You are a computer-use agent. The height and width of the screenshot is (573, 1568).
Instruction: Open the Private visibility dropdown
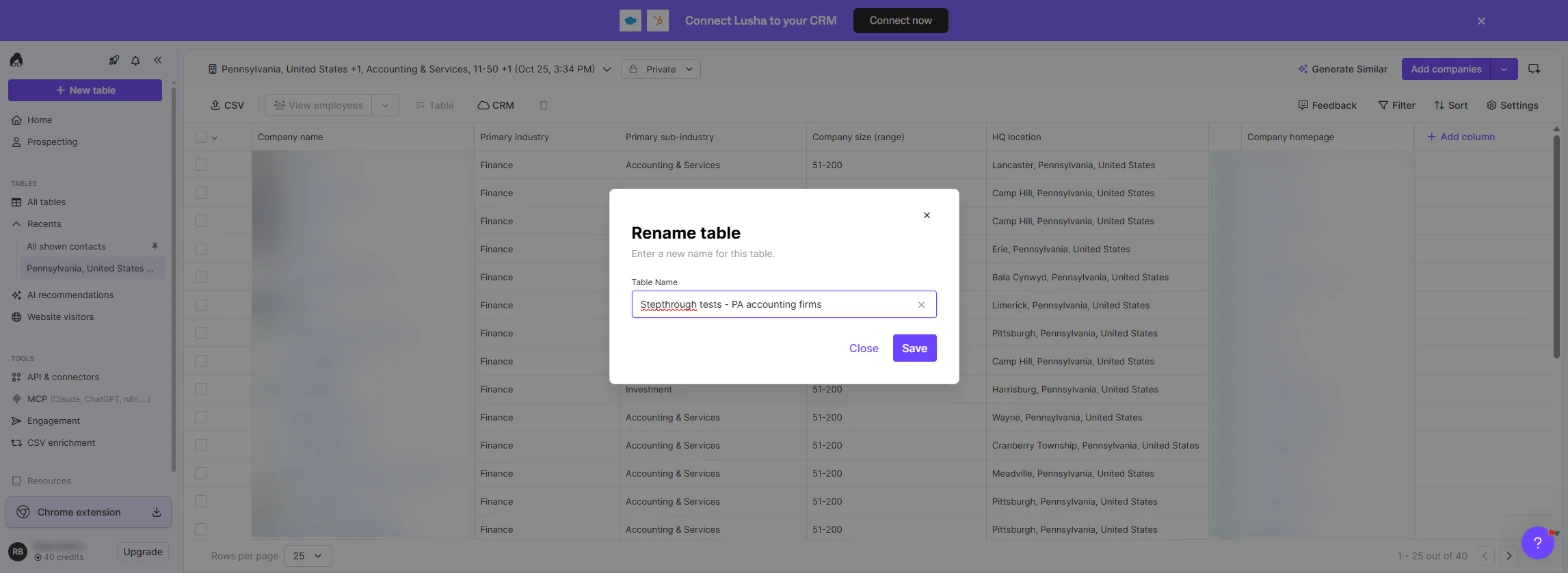click(x=660, y=69)
